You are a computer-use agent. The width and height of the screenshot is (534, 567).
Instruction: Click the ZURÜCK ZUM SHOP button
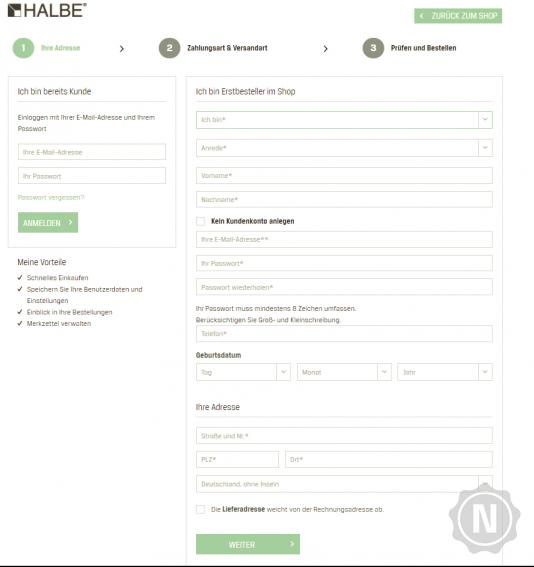(458, 16)
